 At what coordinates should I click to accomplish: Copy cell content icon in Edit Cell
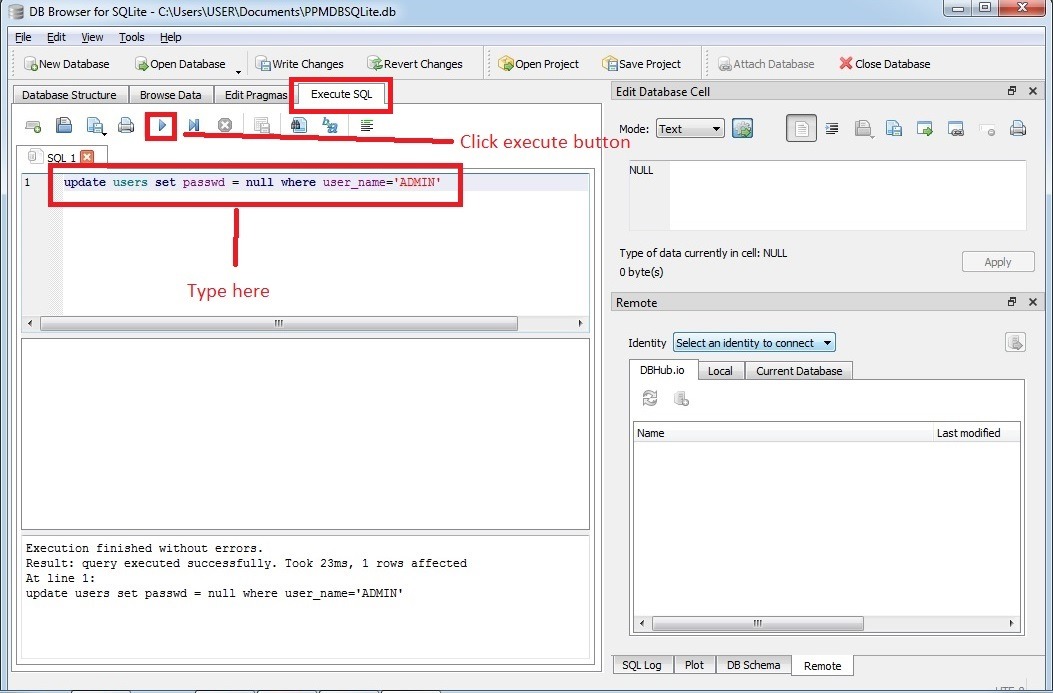(894, 129)
